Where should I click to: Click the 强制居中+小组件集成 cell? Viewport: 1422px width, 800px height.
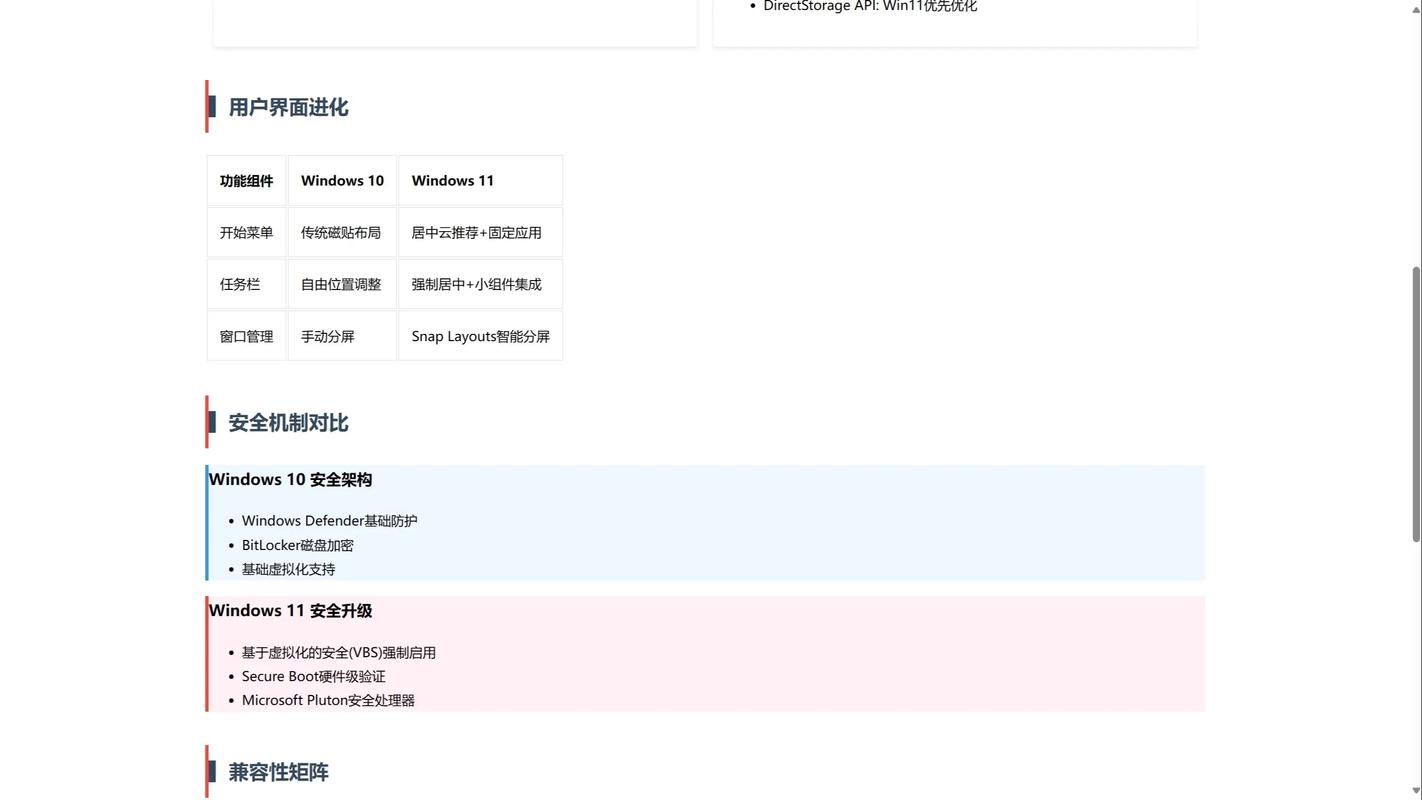[477, 283]
